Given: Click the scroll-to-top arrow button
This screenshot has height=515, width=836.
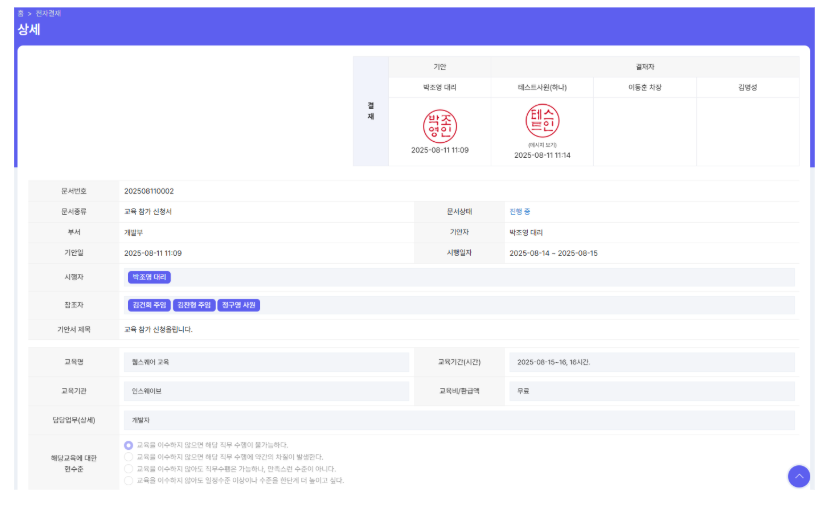Looking at the screenshot, I should (798, 477).
